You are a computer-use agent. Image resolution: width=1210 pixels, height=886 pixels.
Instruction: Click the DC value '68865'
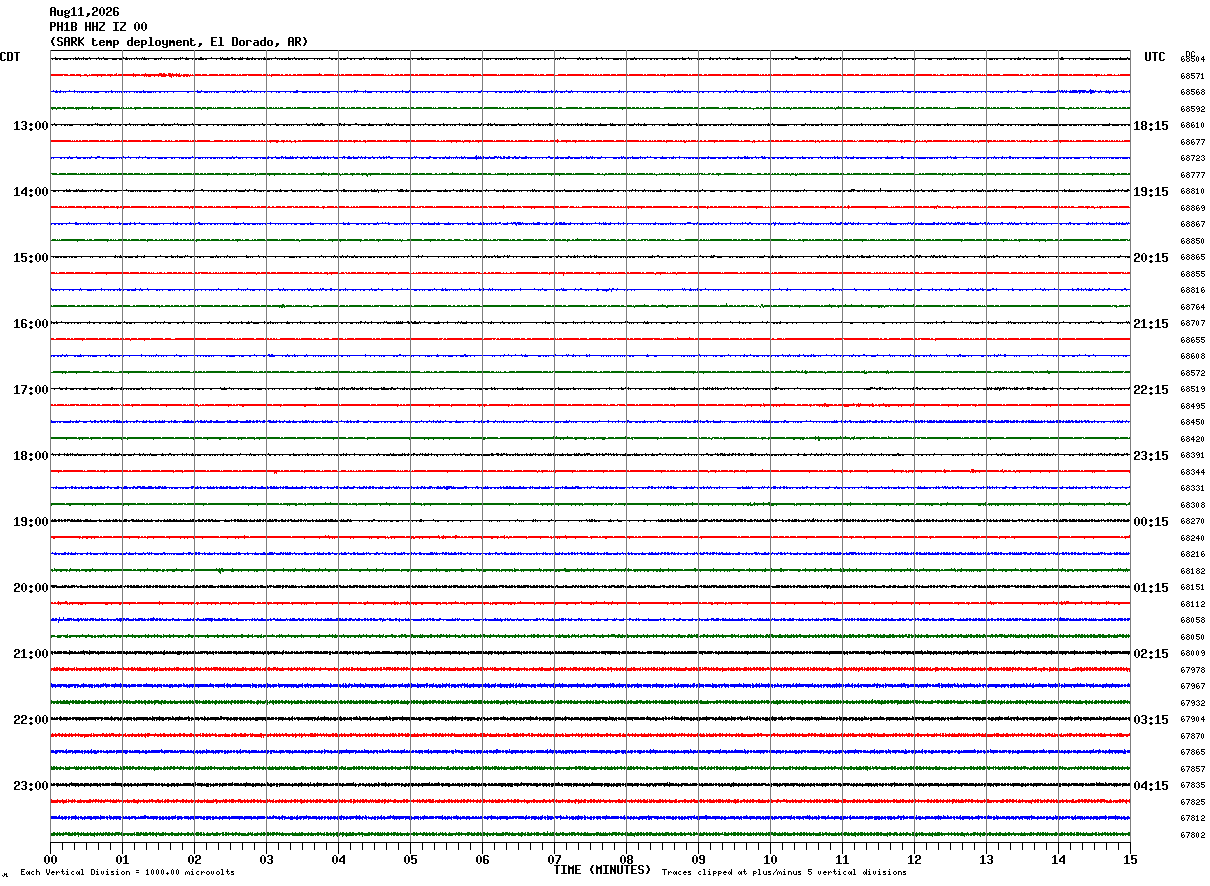1193,258
